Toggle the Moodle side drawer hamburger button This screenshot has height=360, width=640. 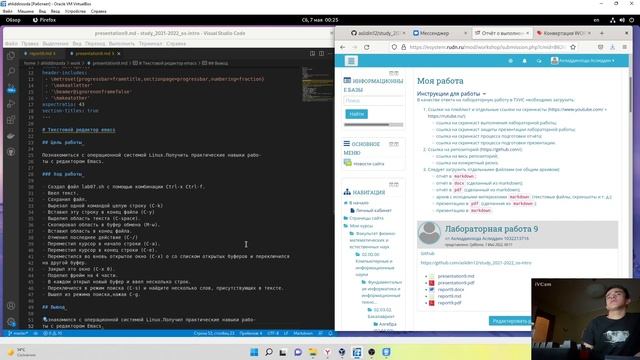coord(351,61)
